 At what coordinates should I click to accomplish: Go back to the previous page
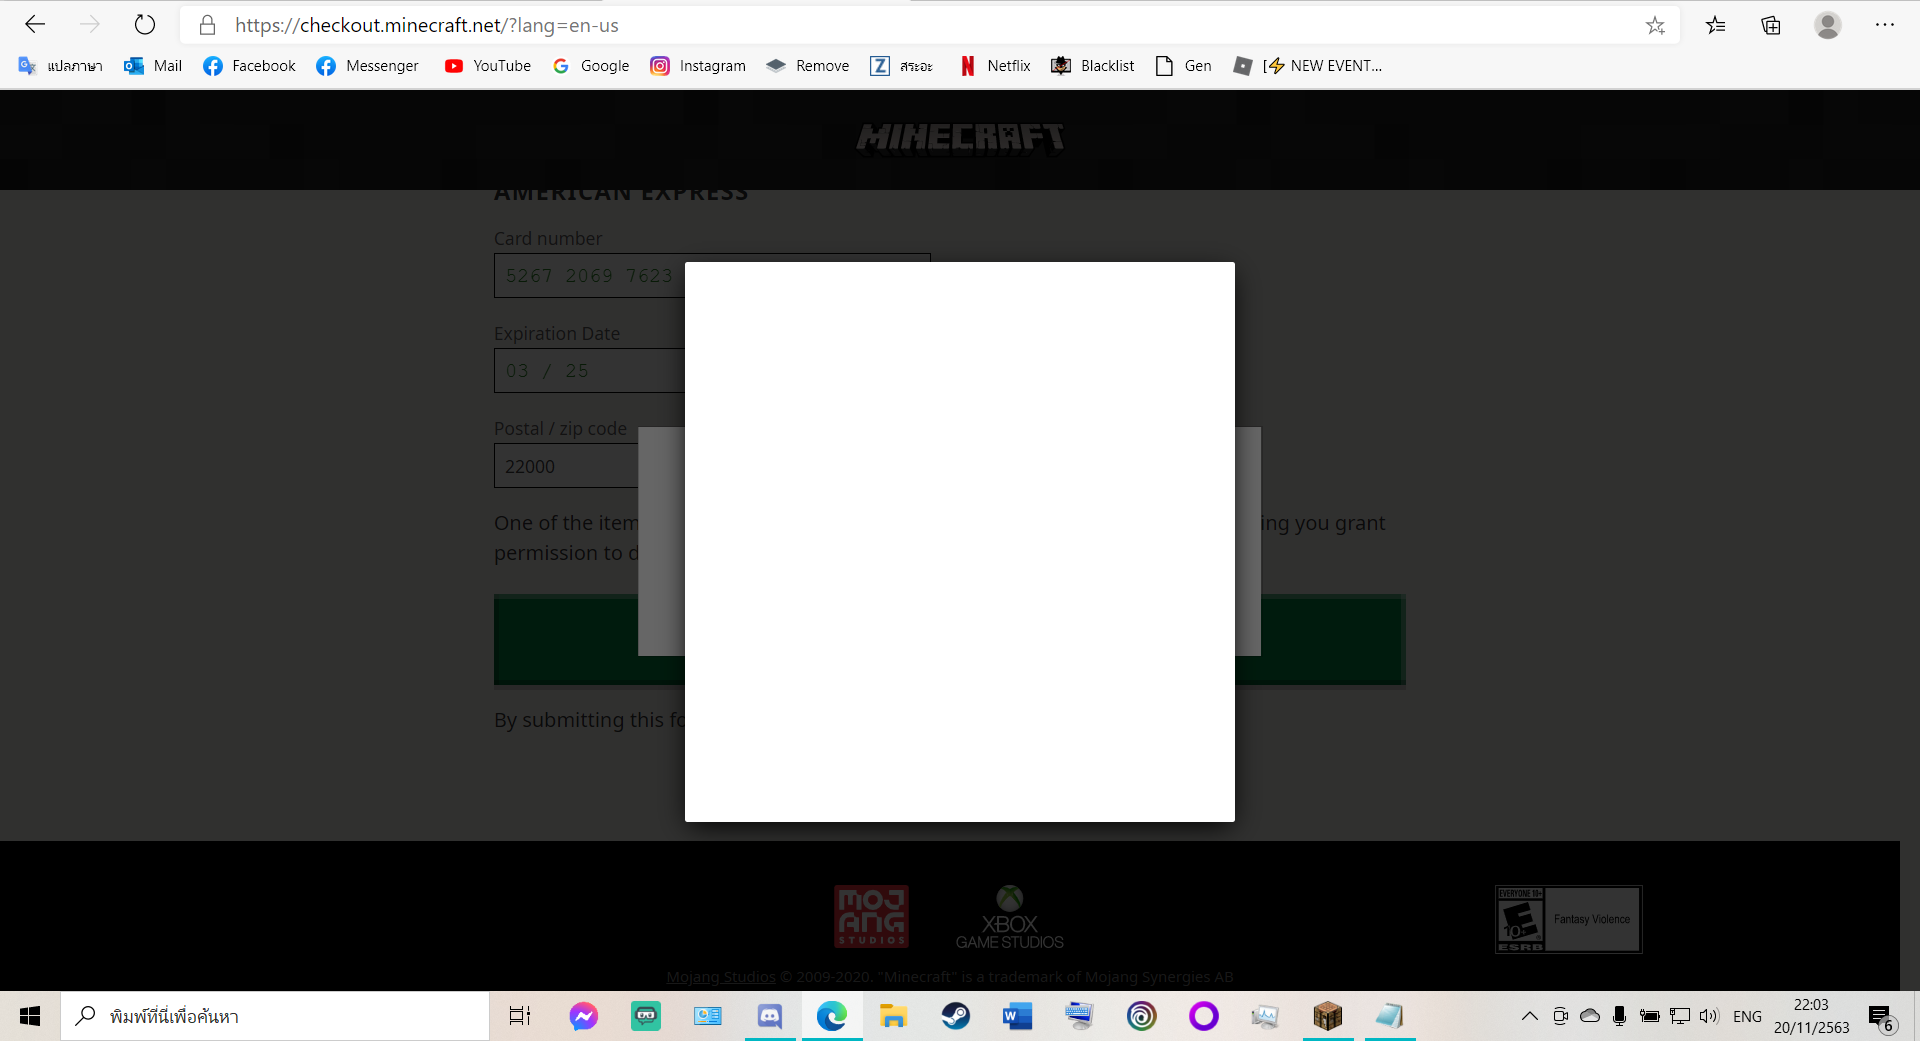click(x=35, y=25)
